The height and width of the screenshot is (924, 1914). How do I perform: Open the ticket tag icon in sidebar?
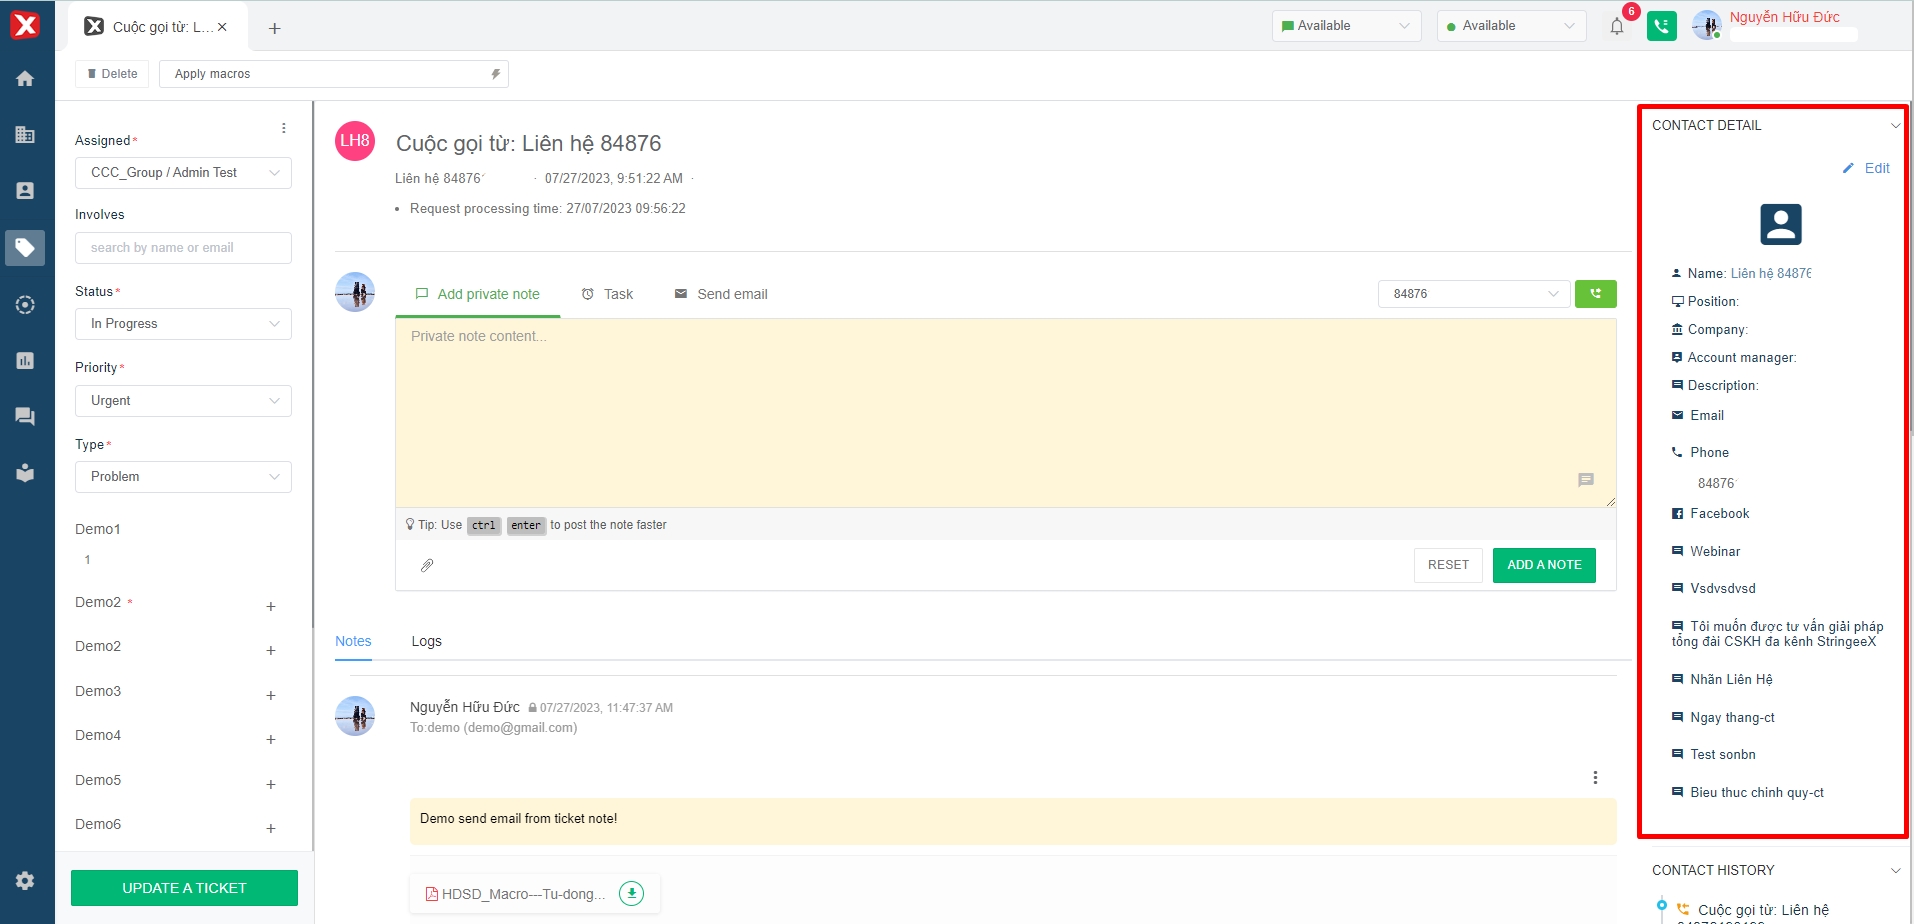point(25,247)
